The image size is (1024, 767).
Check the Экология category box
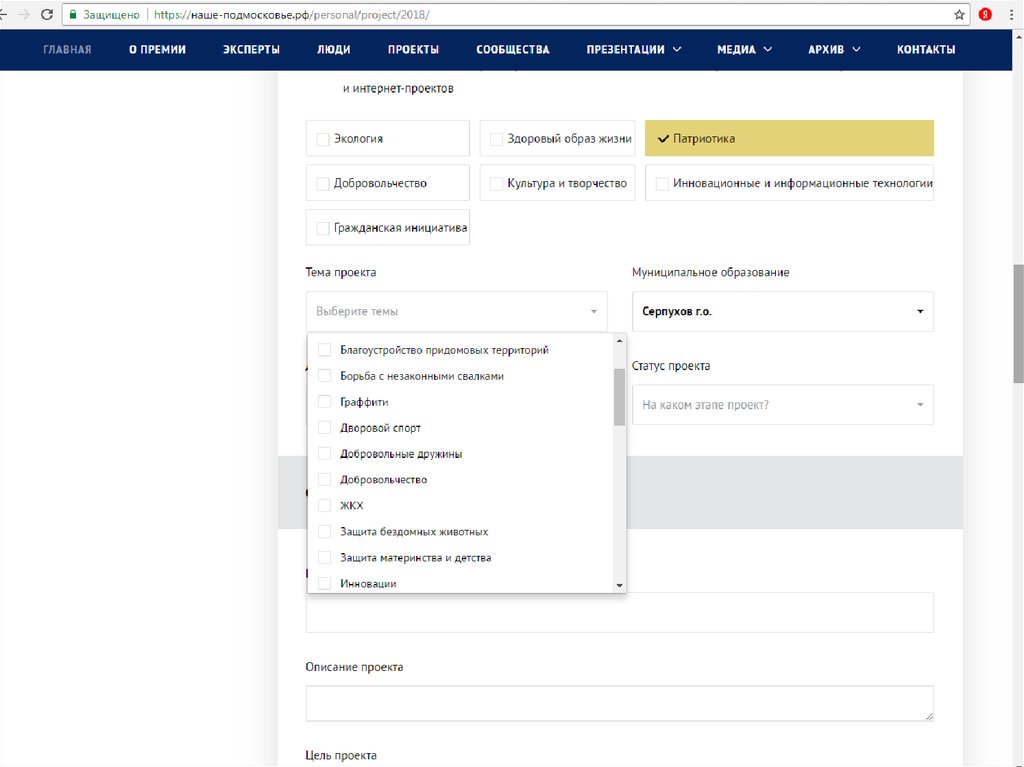pyautogui.click(x=323, y=139)
